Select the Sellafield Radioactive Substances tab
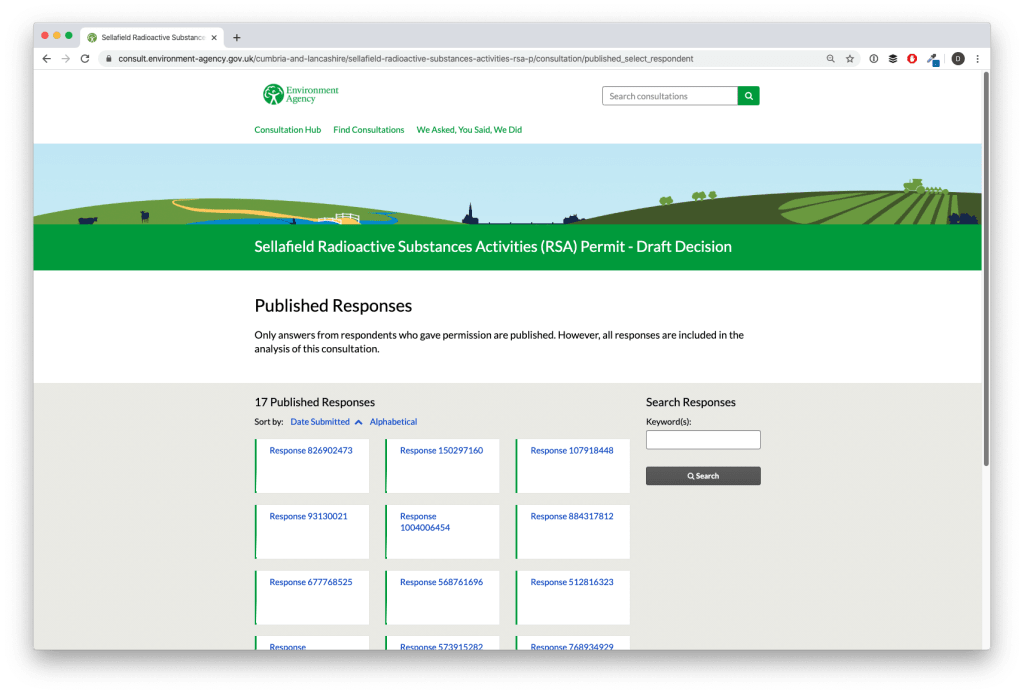Viewport: 1024px width, 694px height. (x=152, y=38)
